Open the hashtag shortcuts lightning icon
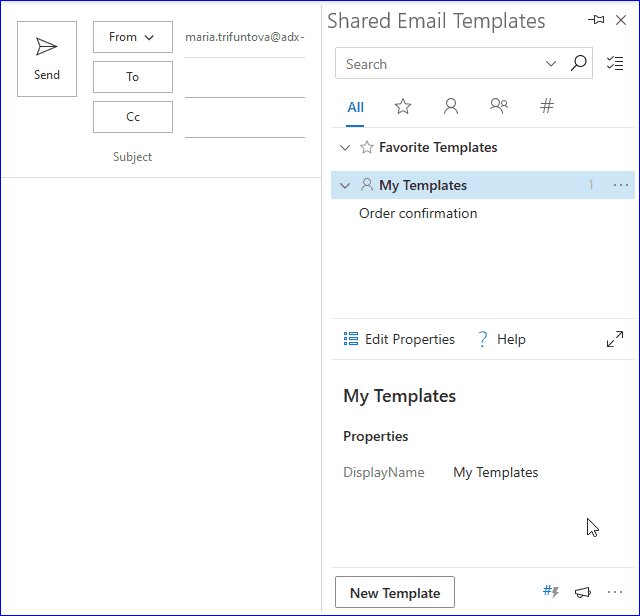The image size is (640, 616). (x=551, y=591)
